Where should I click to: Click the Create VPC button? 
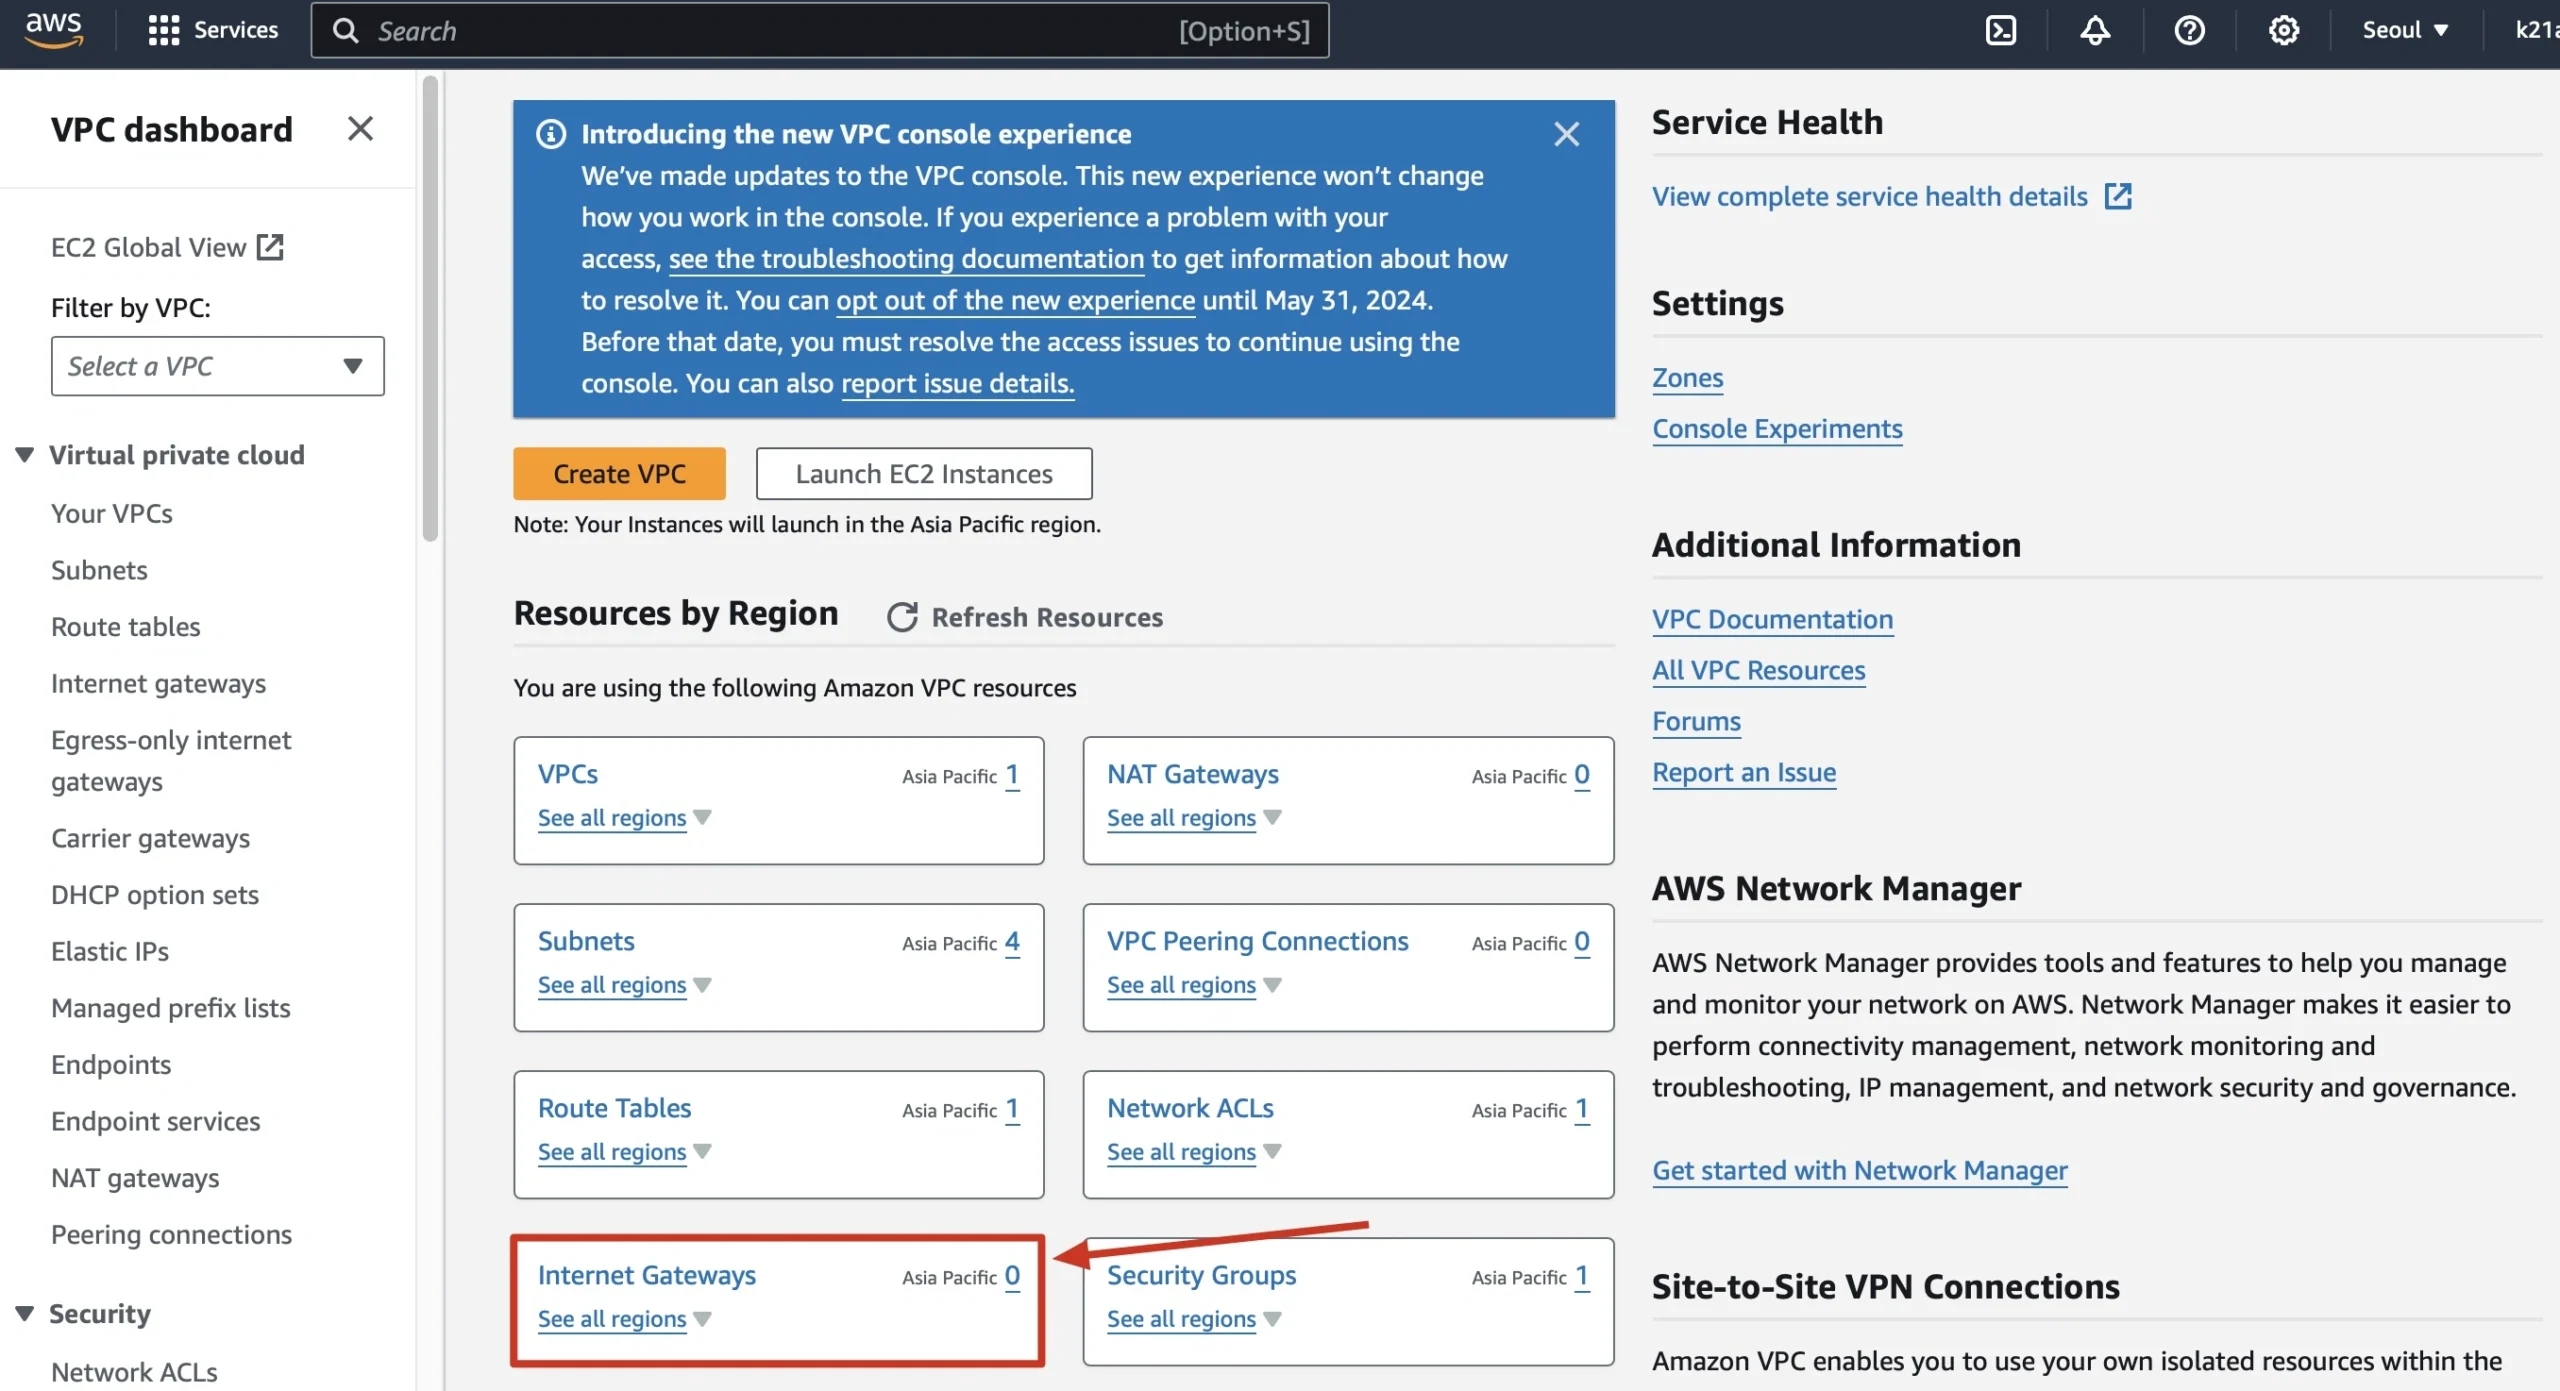pos(619,474)
